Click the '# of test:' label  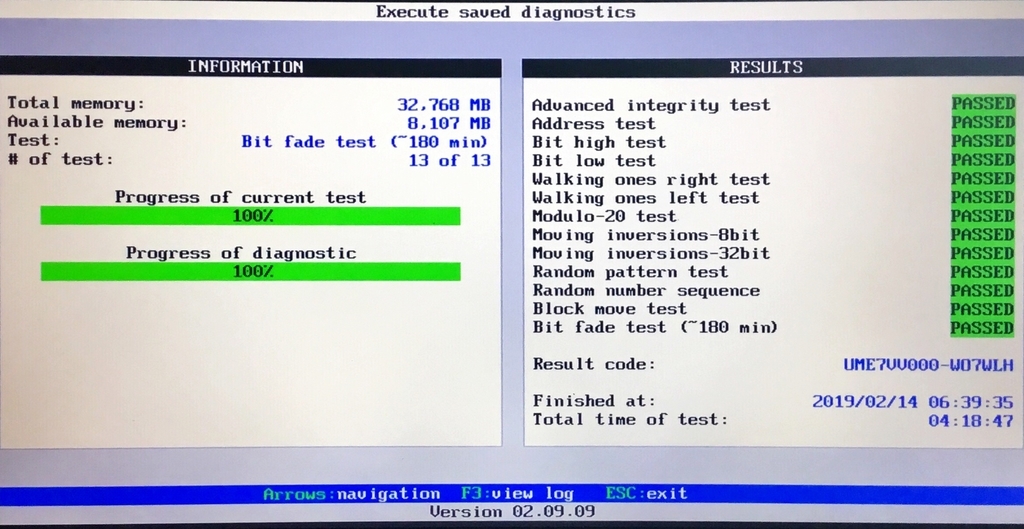click(60, 159)
